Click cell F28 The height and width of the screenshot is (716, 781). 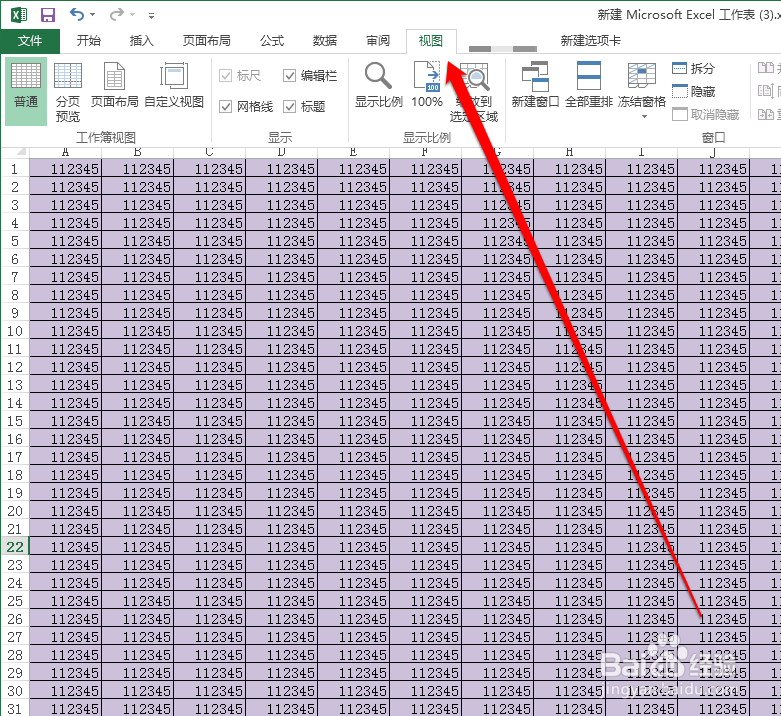coord(425,655)
